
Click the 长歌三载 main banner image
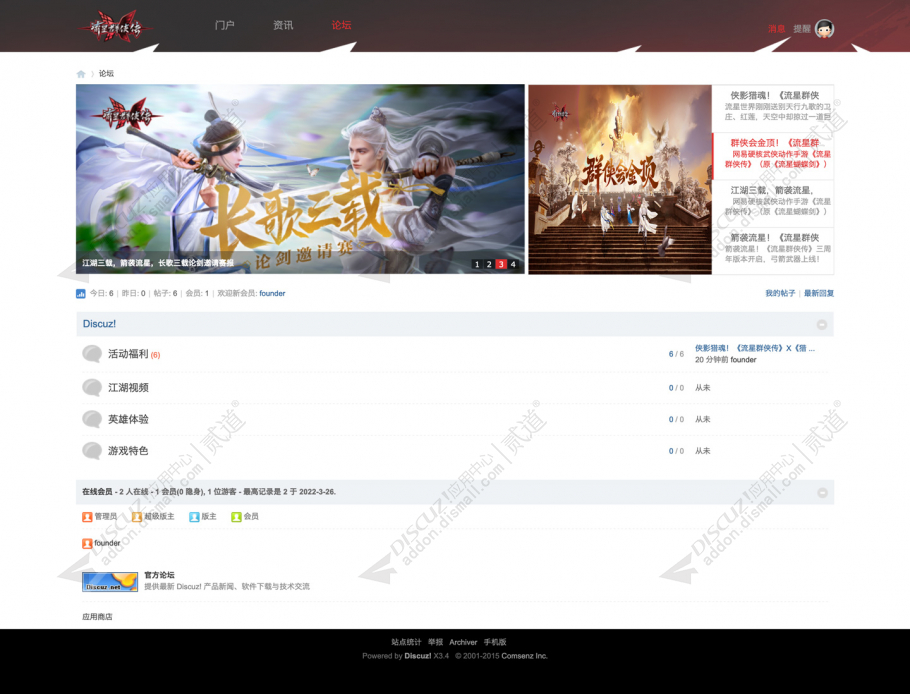[300, 179]
